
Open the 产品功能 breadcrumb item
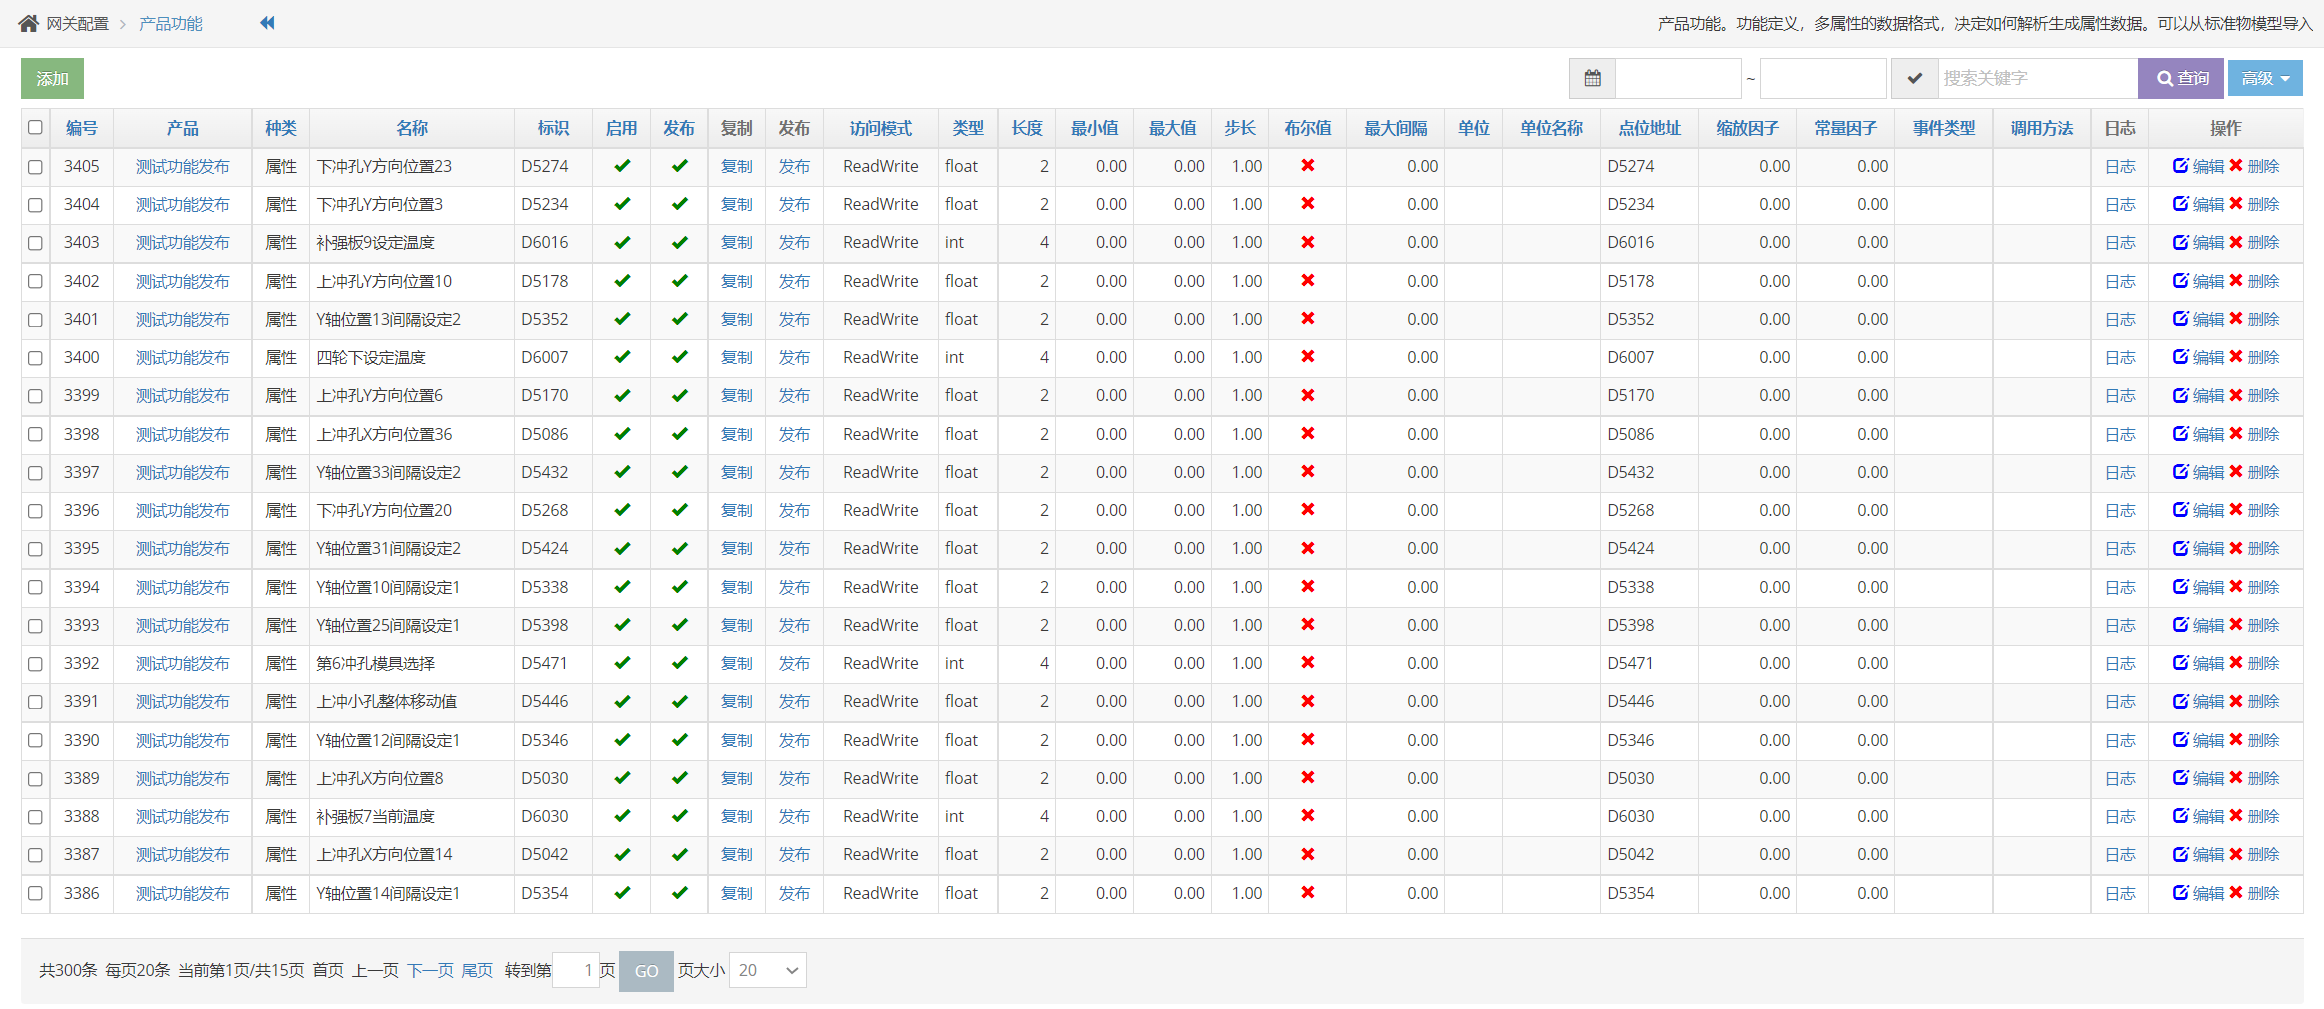(171, 23)
